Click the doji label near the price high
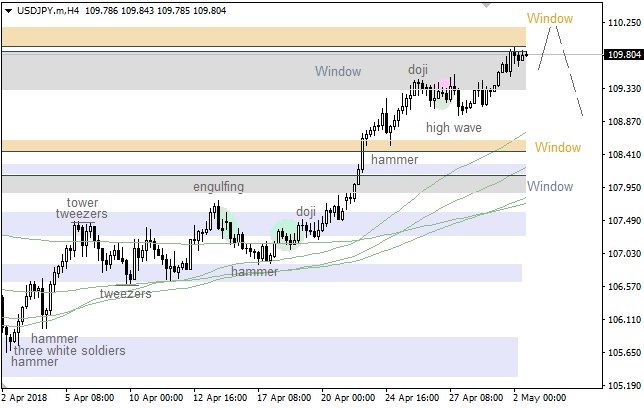Image resolution: width=644 pixels, height=408 pixels. (417, 70)
